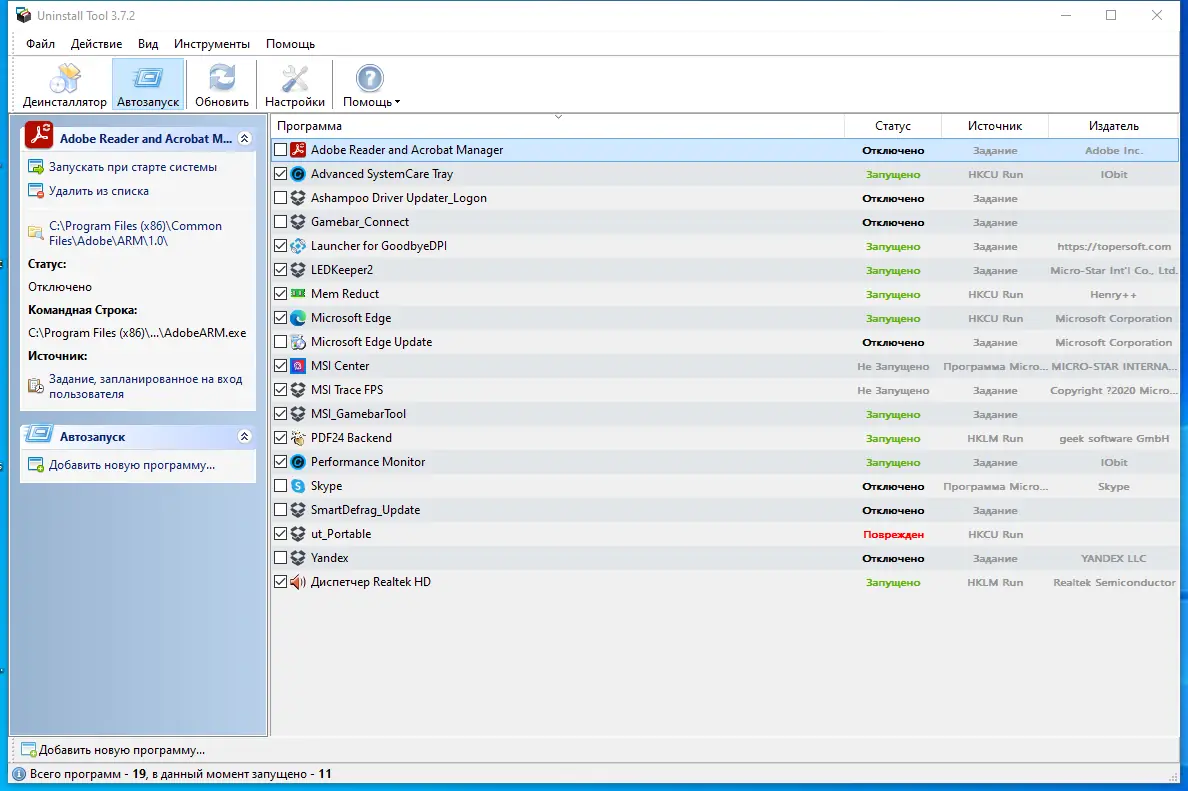Open the Помощь toolbar dropdown
1188x791 pixels.
pyautogui.click(x=370, y=86)
